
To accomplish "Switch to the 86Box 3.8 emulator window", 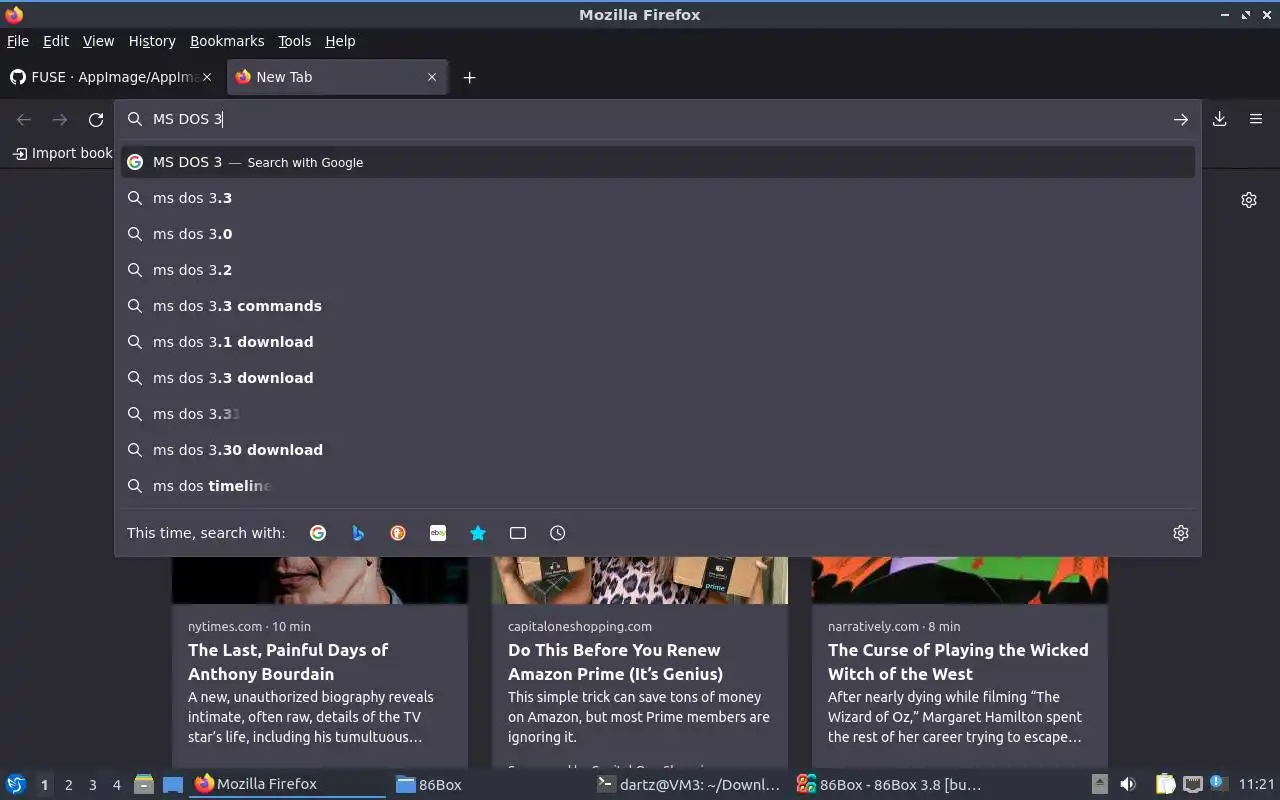I will [888, 784].
